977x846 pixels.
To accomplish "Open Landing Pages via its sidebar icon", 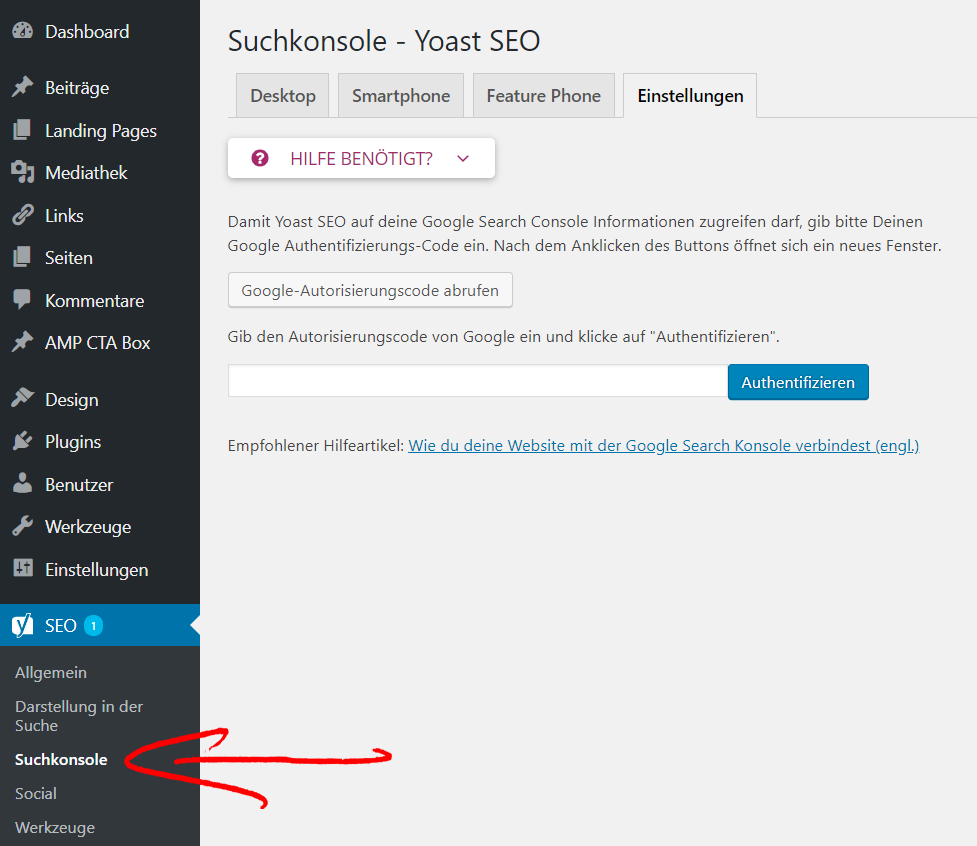I will click(x=22, y=130).
